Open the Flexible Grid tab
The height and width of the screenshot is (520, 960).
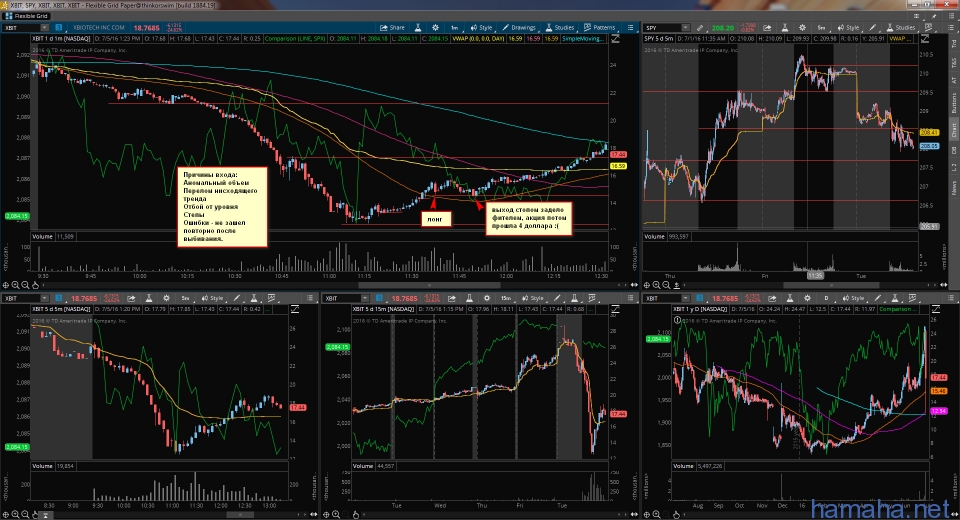tap(26, 16)
